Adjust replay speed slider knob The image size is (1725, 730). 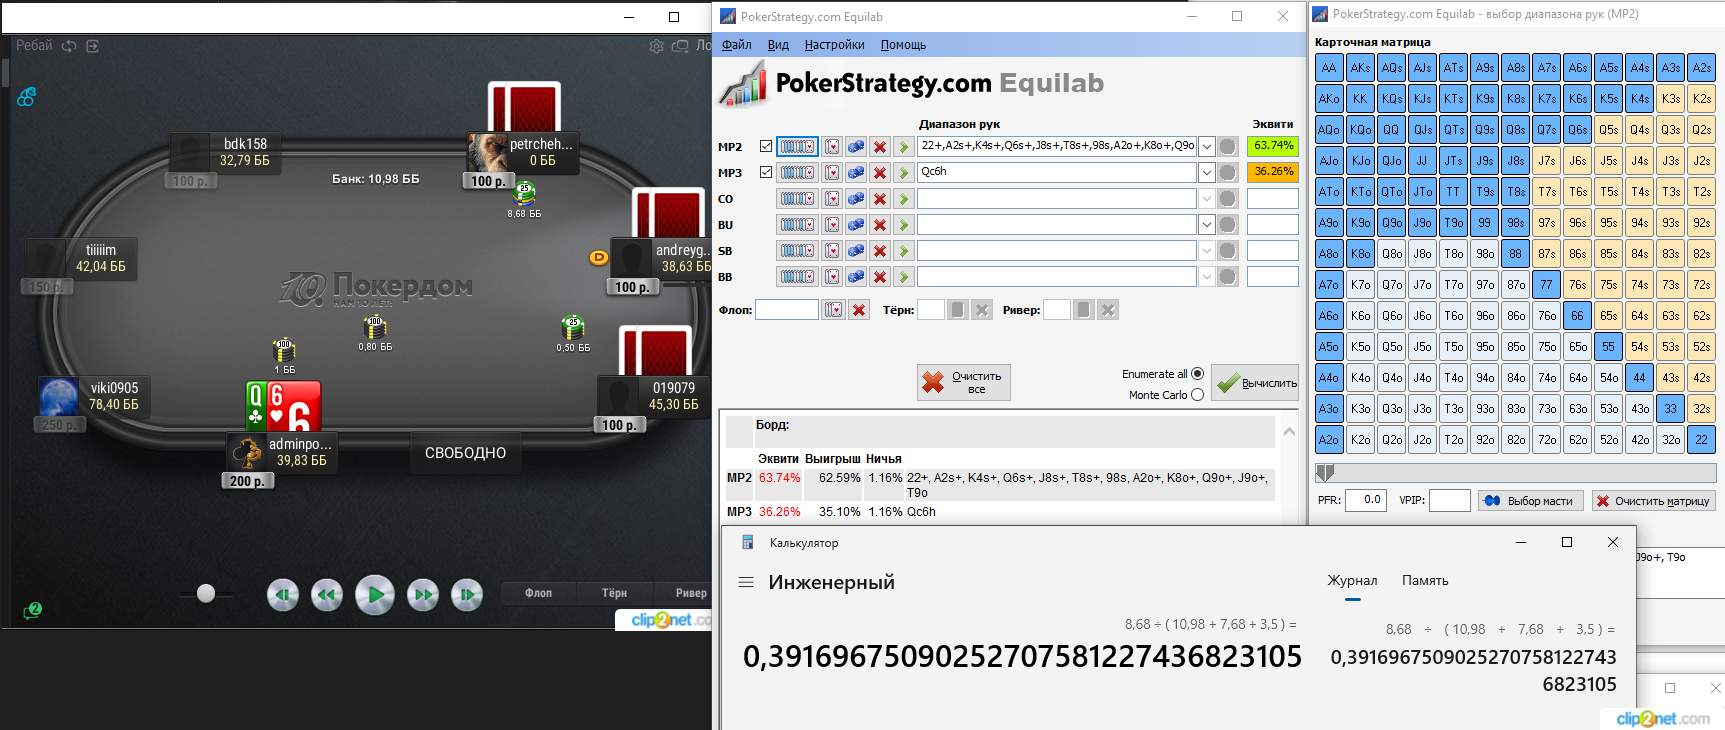coord(206,594)
